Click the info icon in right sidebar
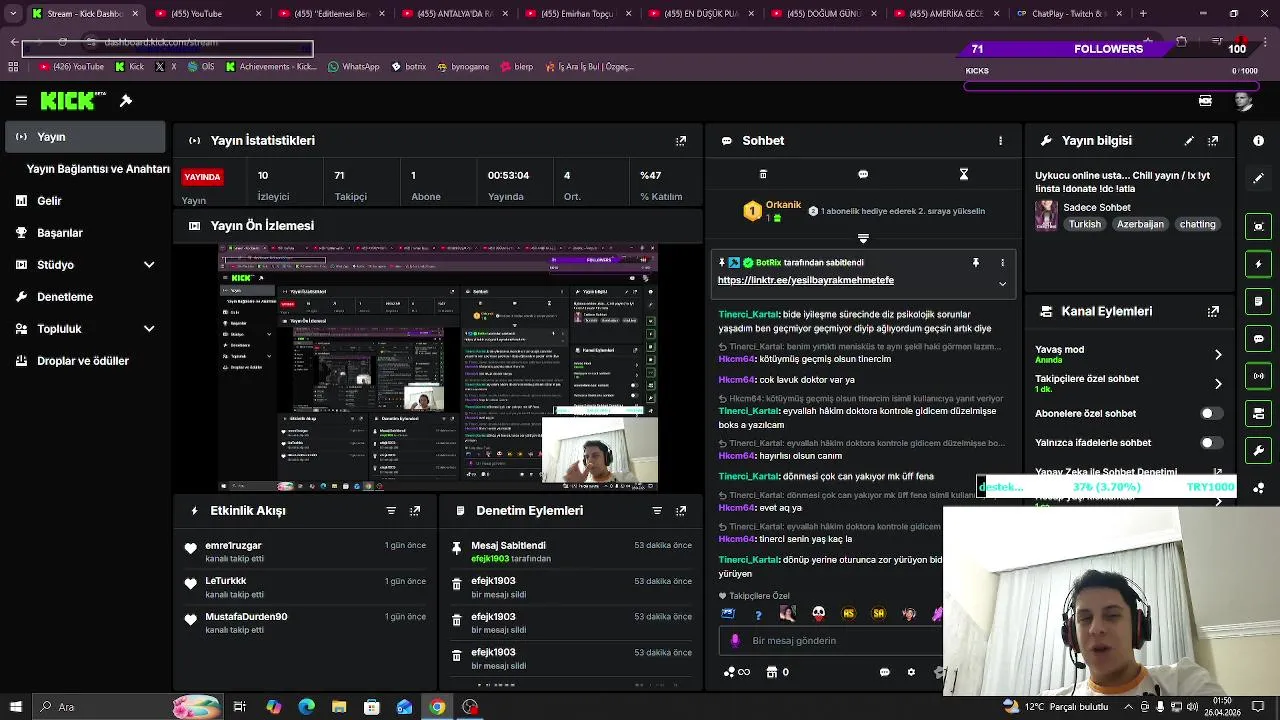 pos(1259,141)
